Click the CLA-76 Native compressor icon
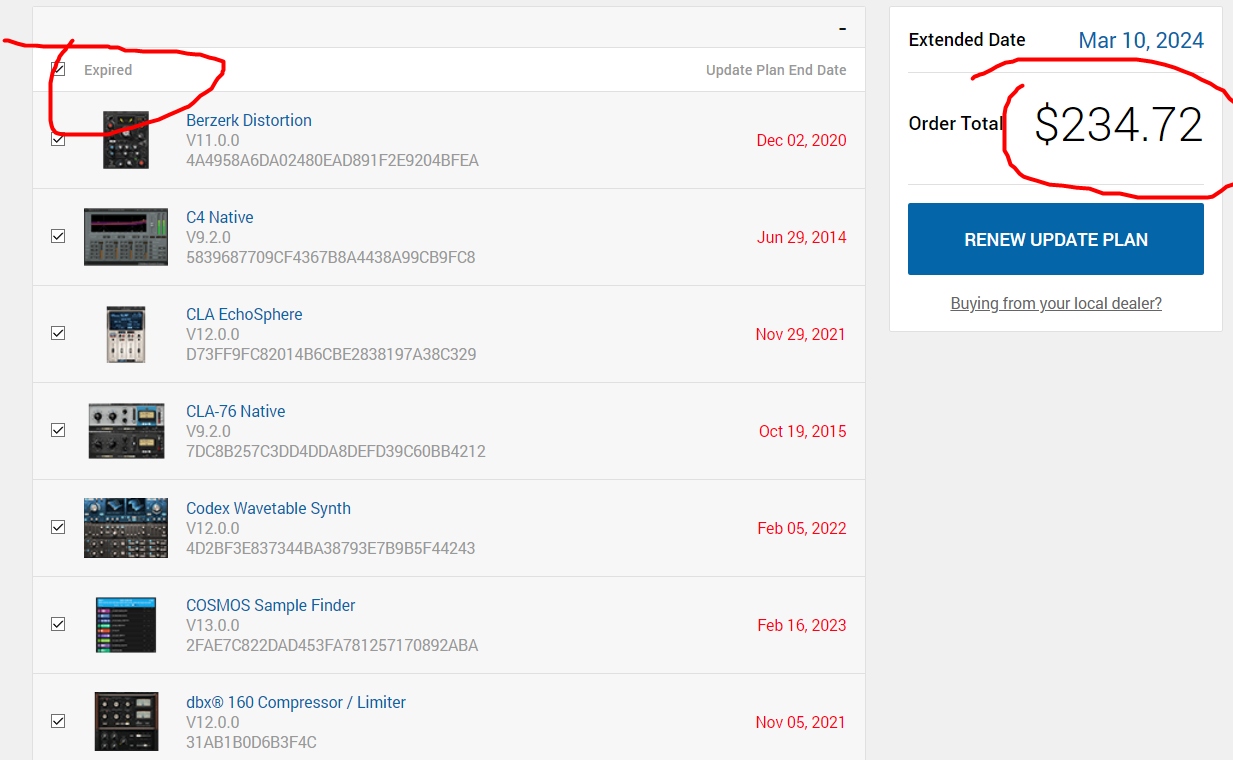The height and width of the screenshot is (760, 1233). (x=126, y=431)
